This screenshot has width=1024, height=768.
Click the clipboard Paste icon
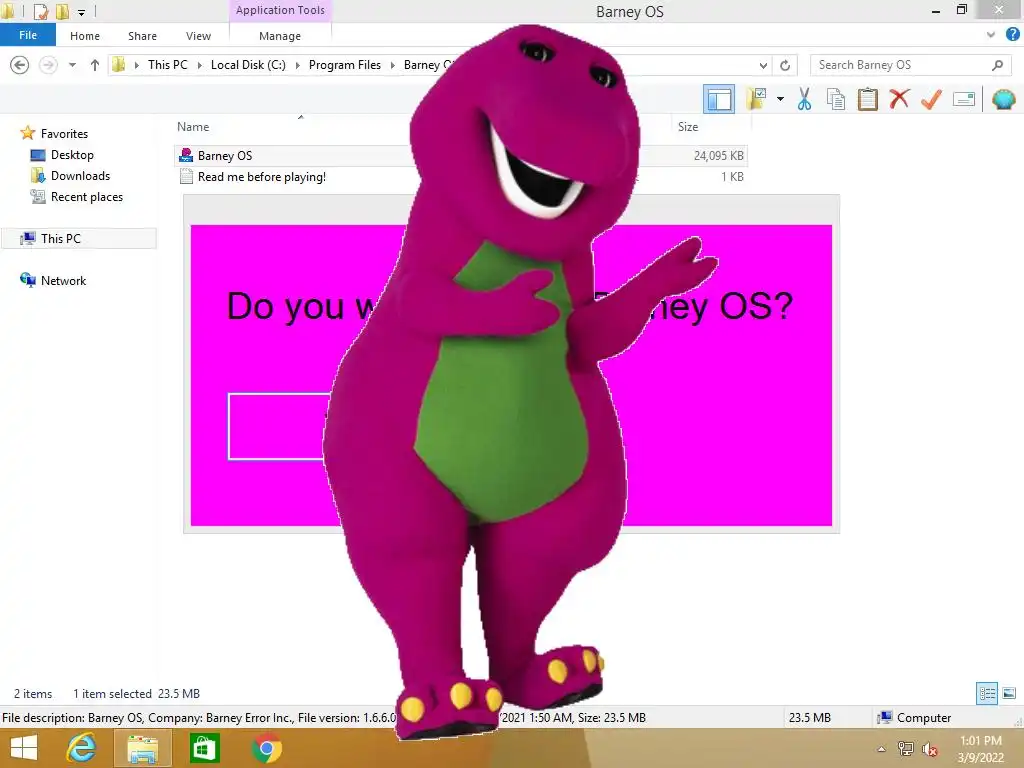tap(867, 99)
